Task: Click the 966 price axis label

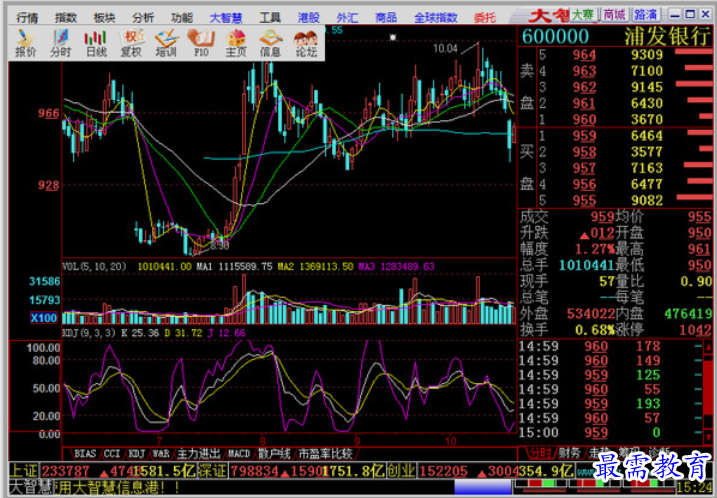Action: [x=48, y=113]
